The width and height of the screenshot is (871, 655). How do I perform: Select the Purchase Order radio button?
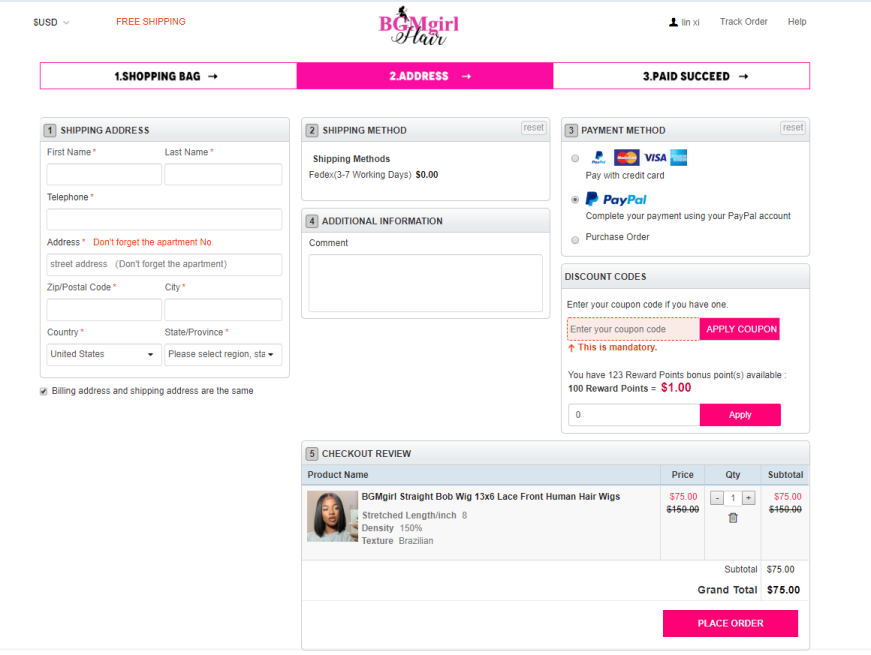pyautogui.click(x=575, y=239)
